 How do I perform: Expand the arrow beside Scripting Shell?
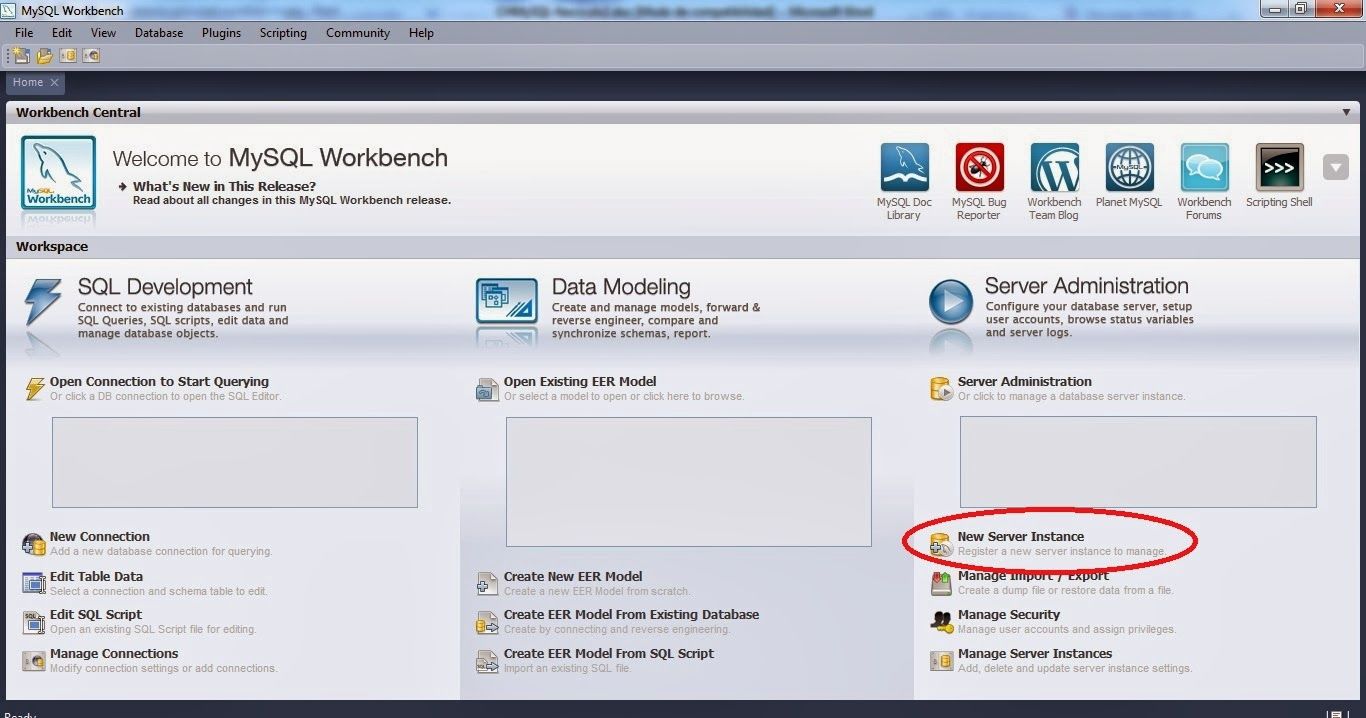click(1335, 167)
